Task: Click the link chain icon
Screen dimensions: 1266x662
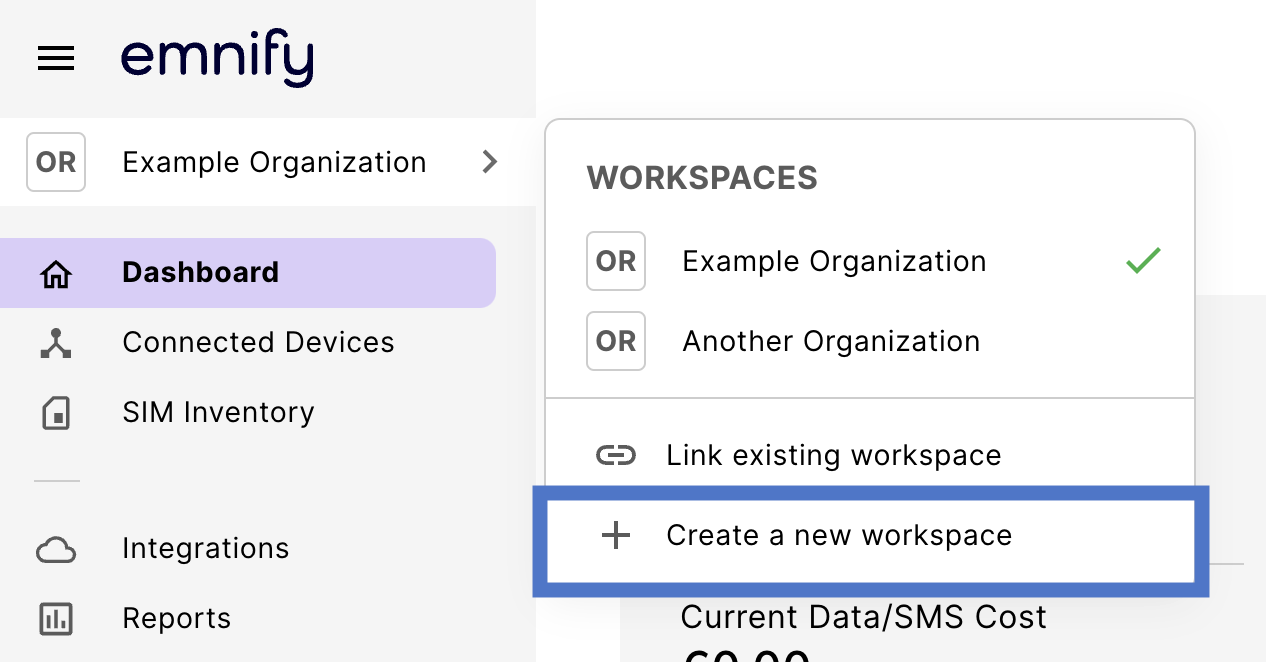Action: point(615,456)
